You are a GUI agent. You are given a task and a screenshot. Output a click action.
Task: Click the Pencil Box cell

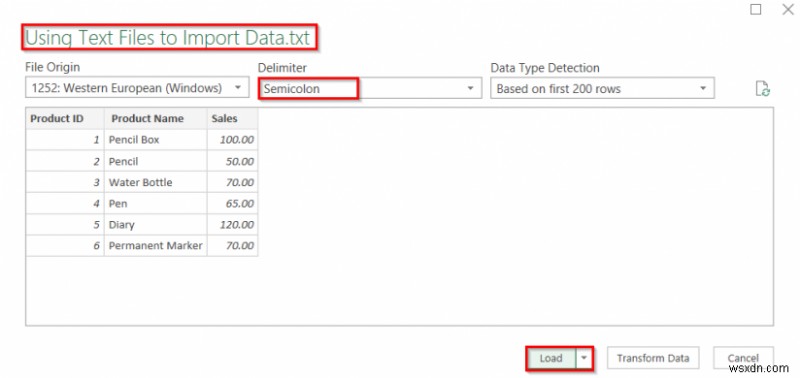pyautogui.click(x=156, y=140)
